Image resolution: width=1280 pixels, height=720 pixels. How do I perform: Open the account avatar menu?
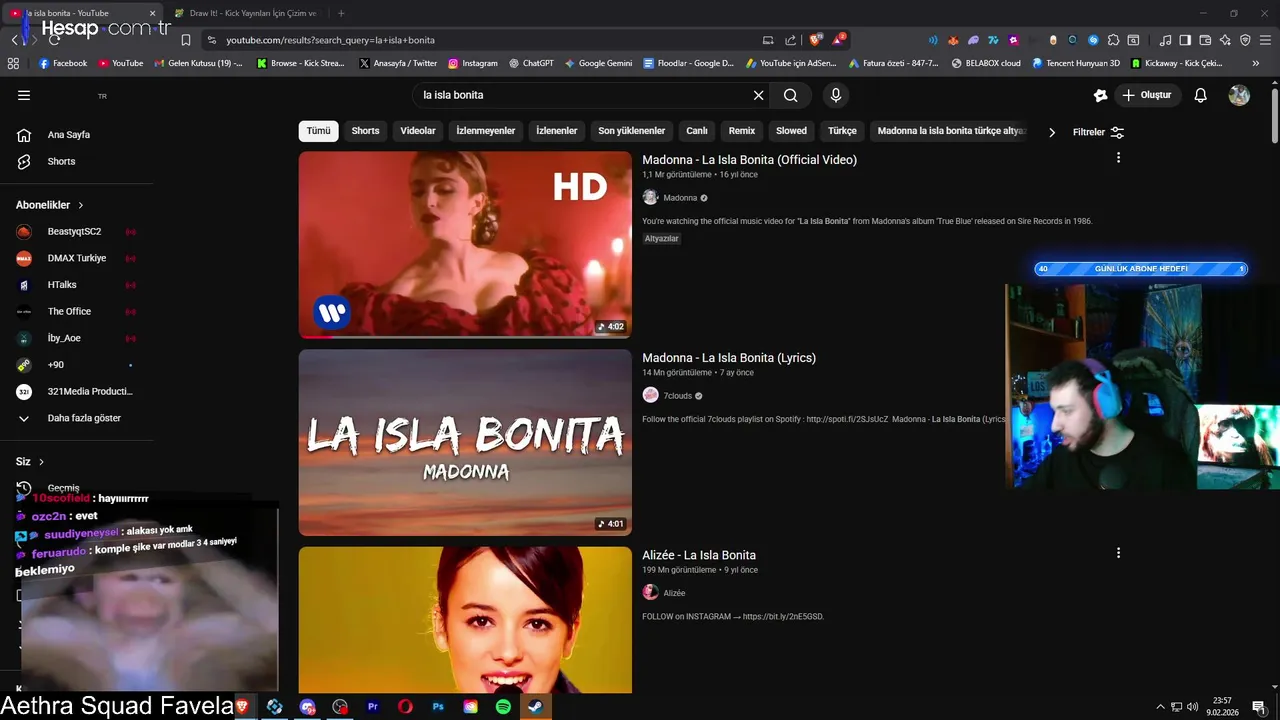1239,95
